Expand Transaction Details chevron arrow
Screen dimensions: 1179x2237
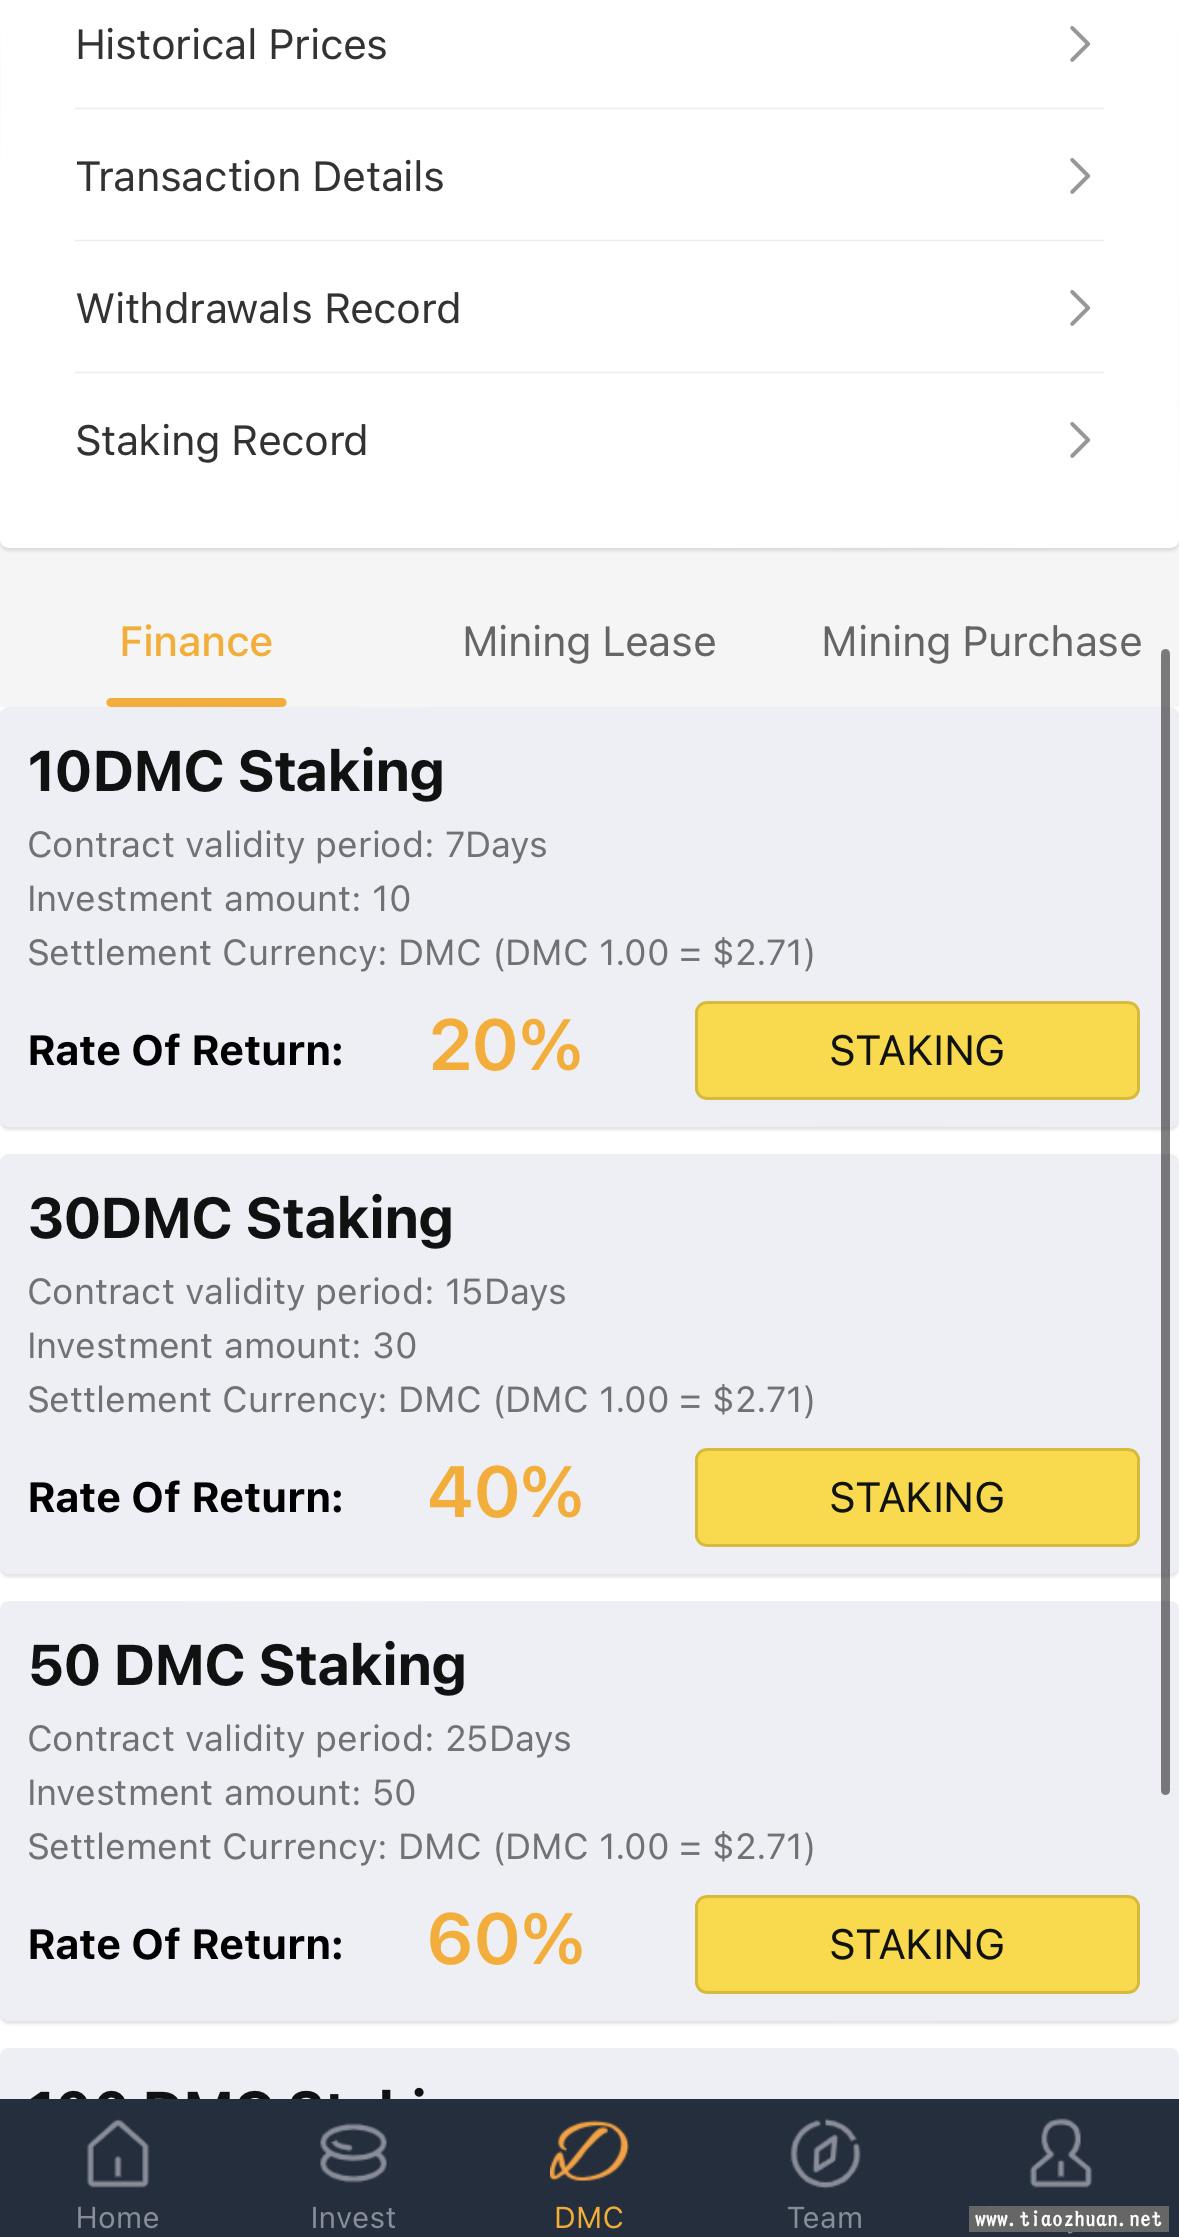point(1079,176)
